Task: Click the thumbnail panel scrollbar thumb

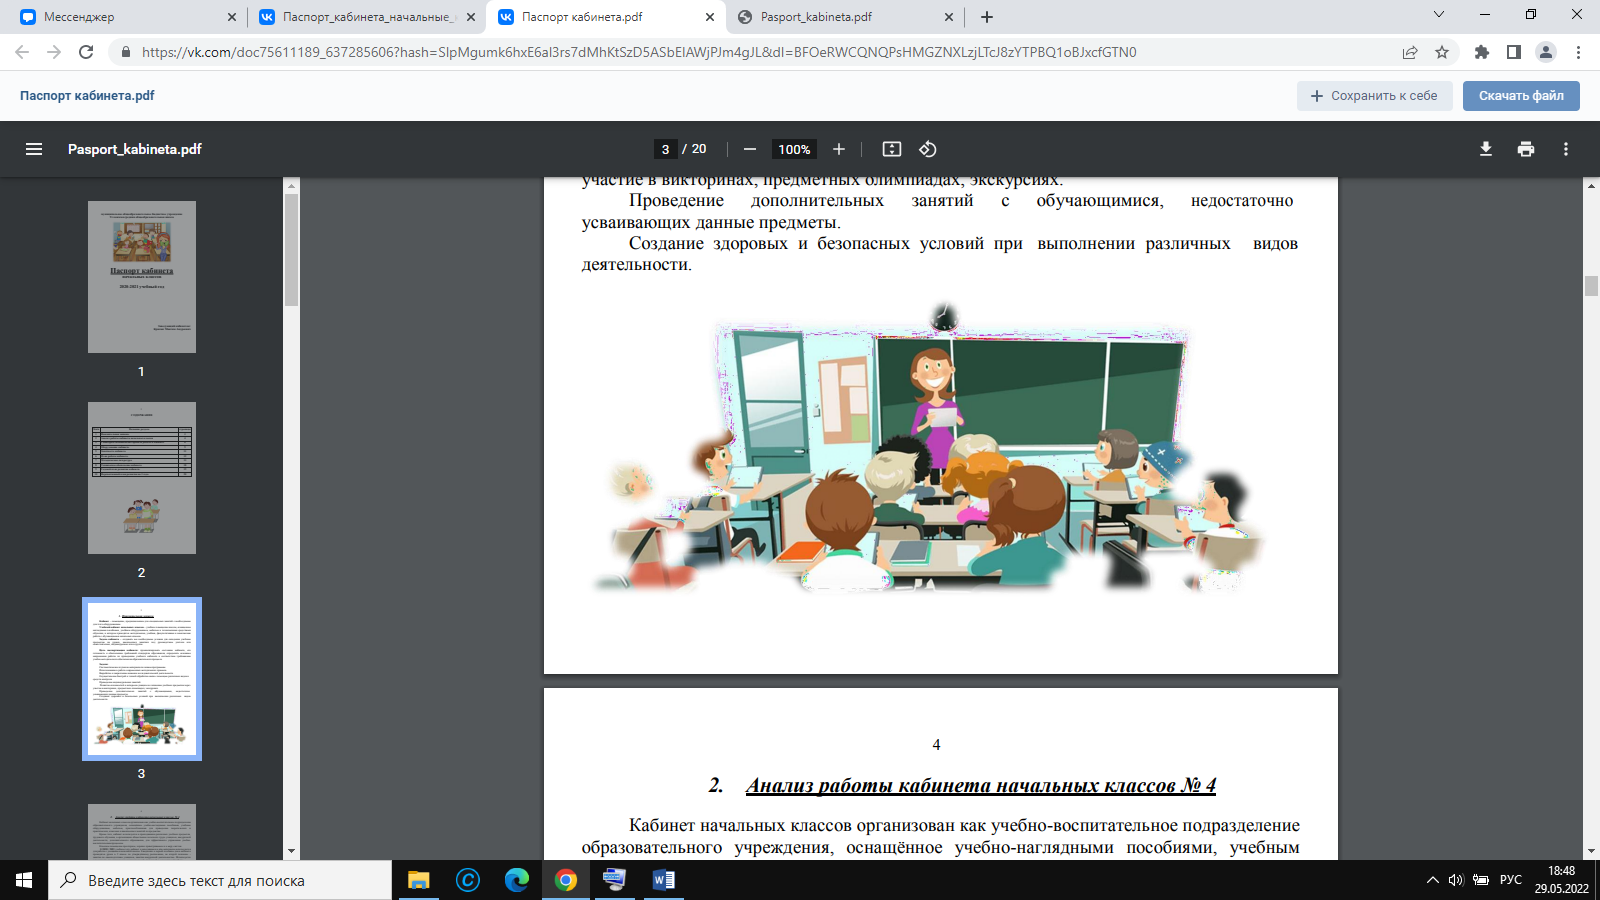Action: point(291,250)
